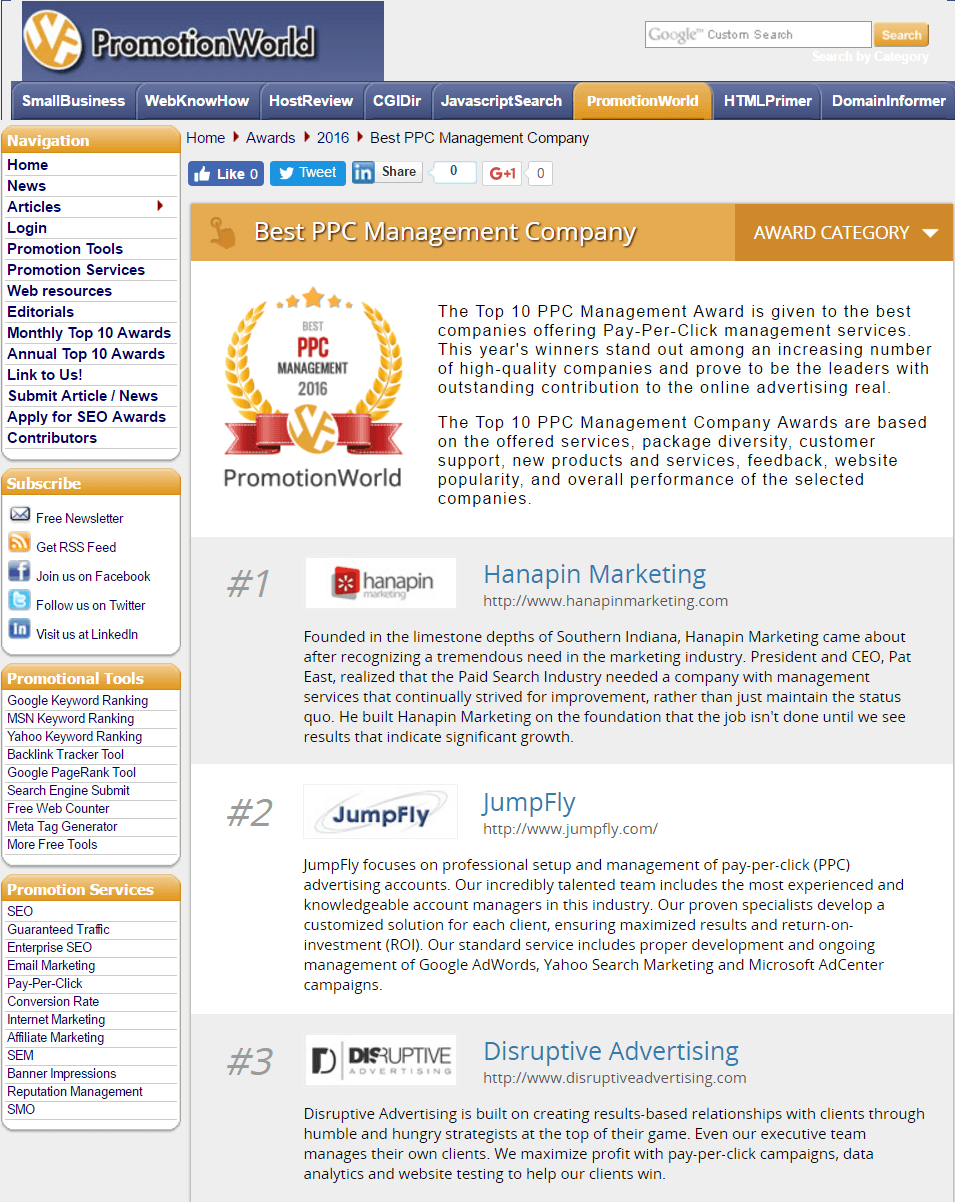Open Backlink Tracker Tool
Viewport: 955px width, 1202px height.
pos(66,755)
